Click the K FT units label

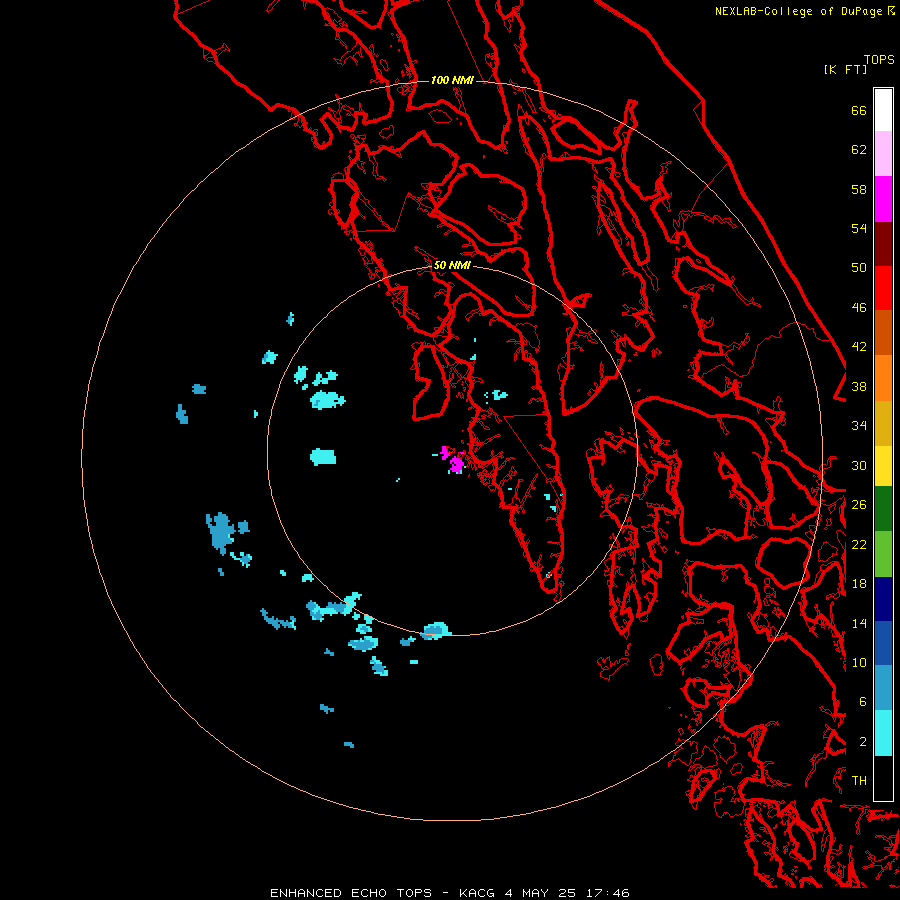[845, 69]
